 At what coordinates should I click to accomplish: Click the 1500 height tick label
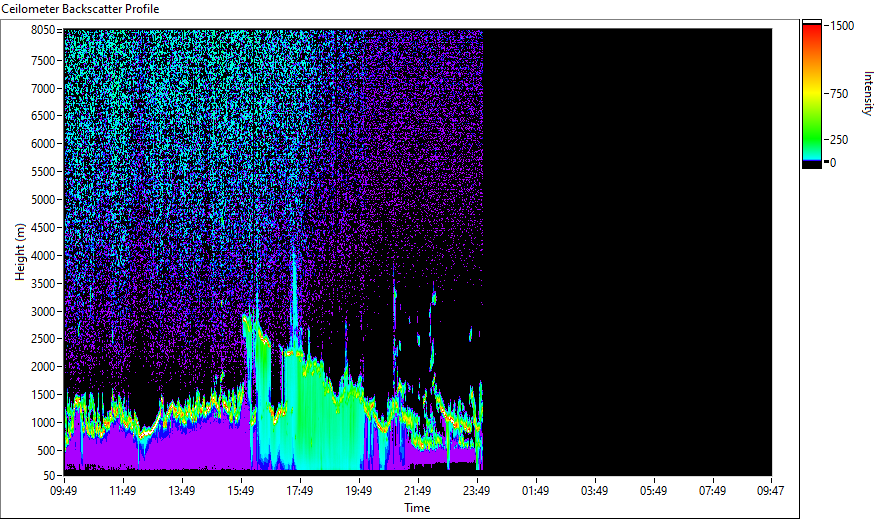point(43,395)
